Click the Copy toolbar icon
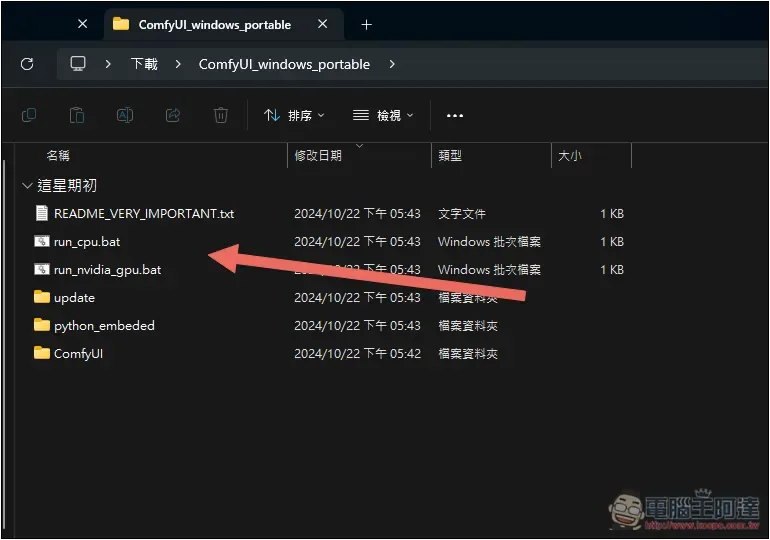Screen dimensions: 770x540 coord(29,115)
